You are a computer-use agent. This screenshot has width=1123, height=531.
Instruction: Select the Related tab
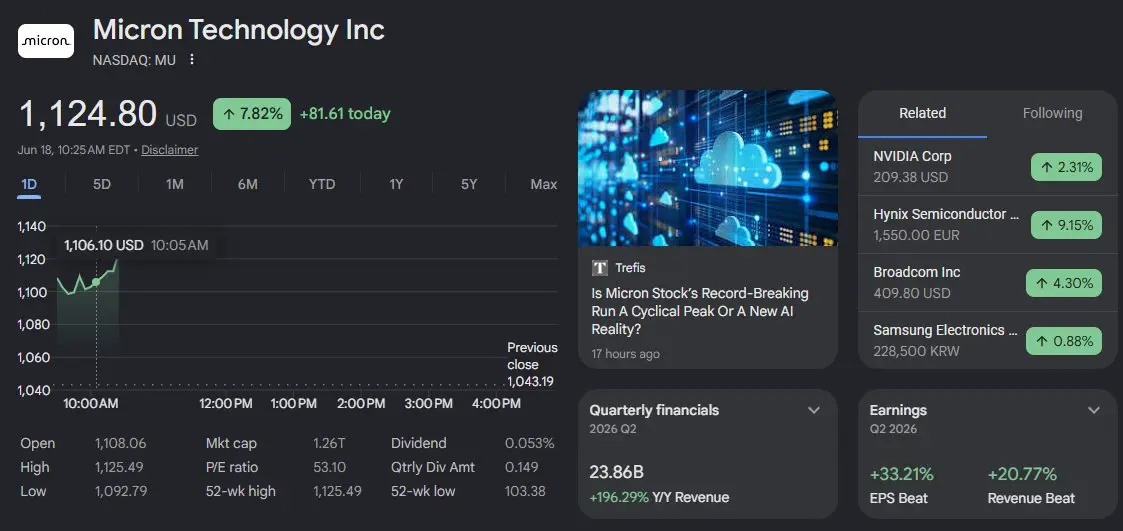coord(922,113)
